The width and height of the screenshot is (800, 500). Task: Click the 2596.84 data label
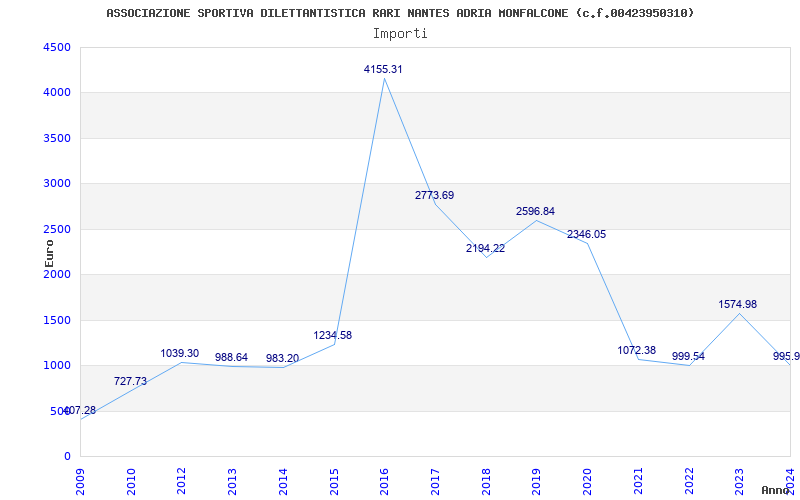pyautogui.click(x=535, y=211)
